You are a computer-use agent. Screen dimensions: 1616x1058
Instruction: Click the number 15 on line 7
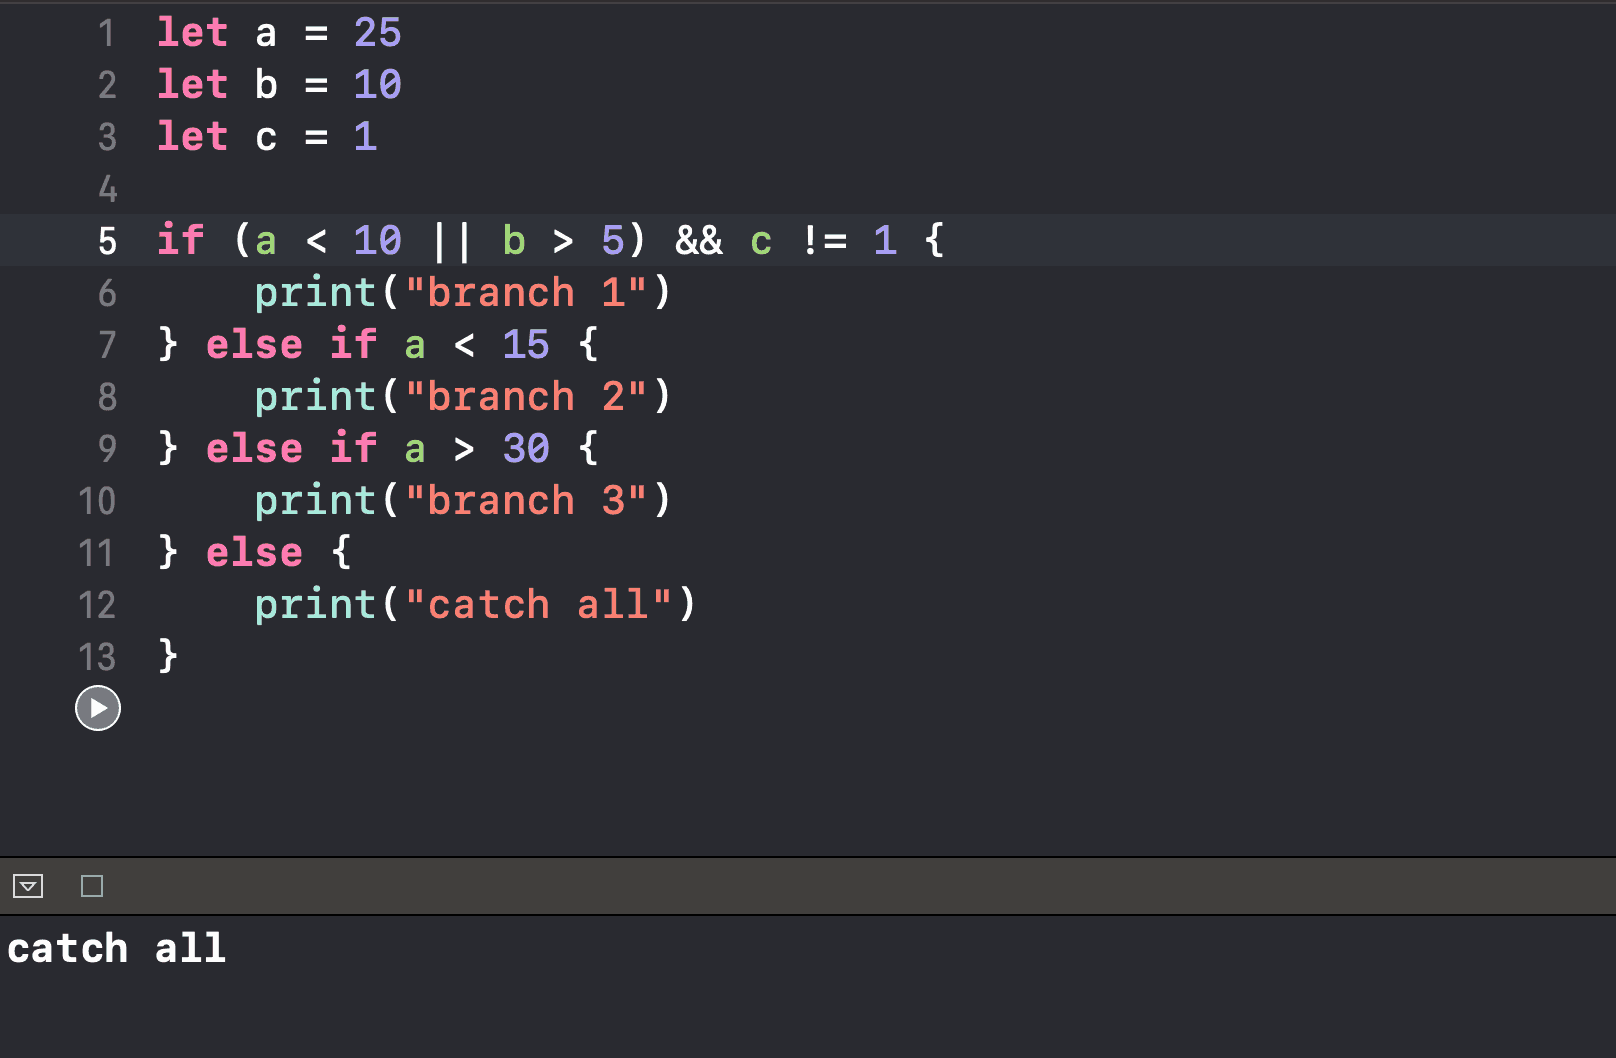pos(526,345)
